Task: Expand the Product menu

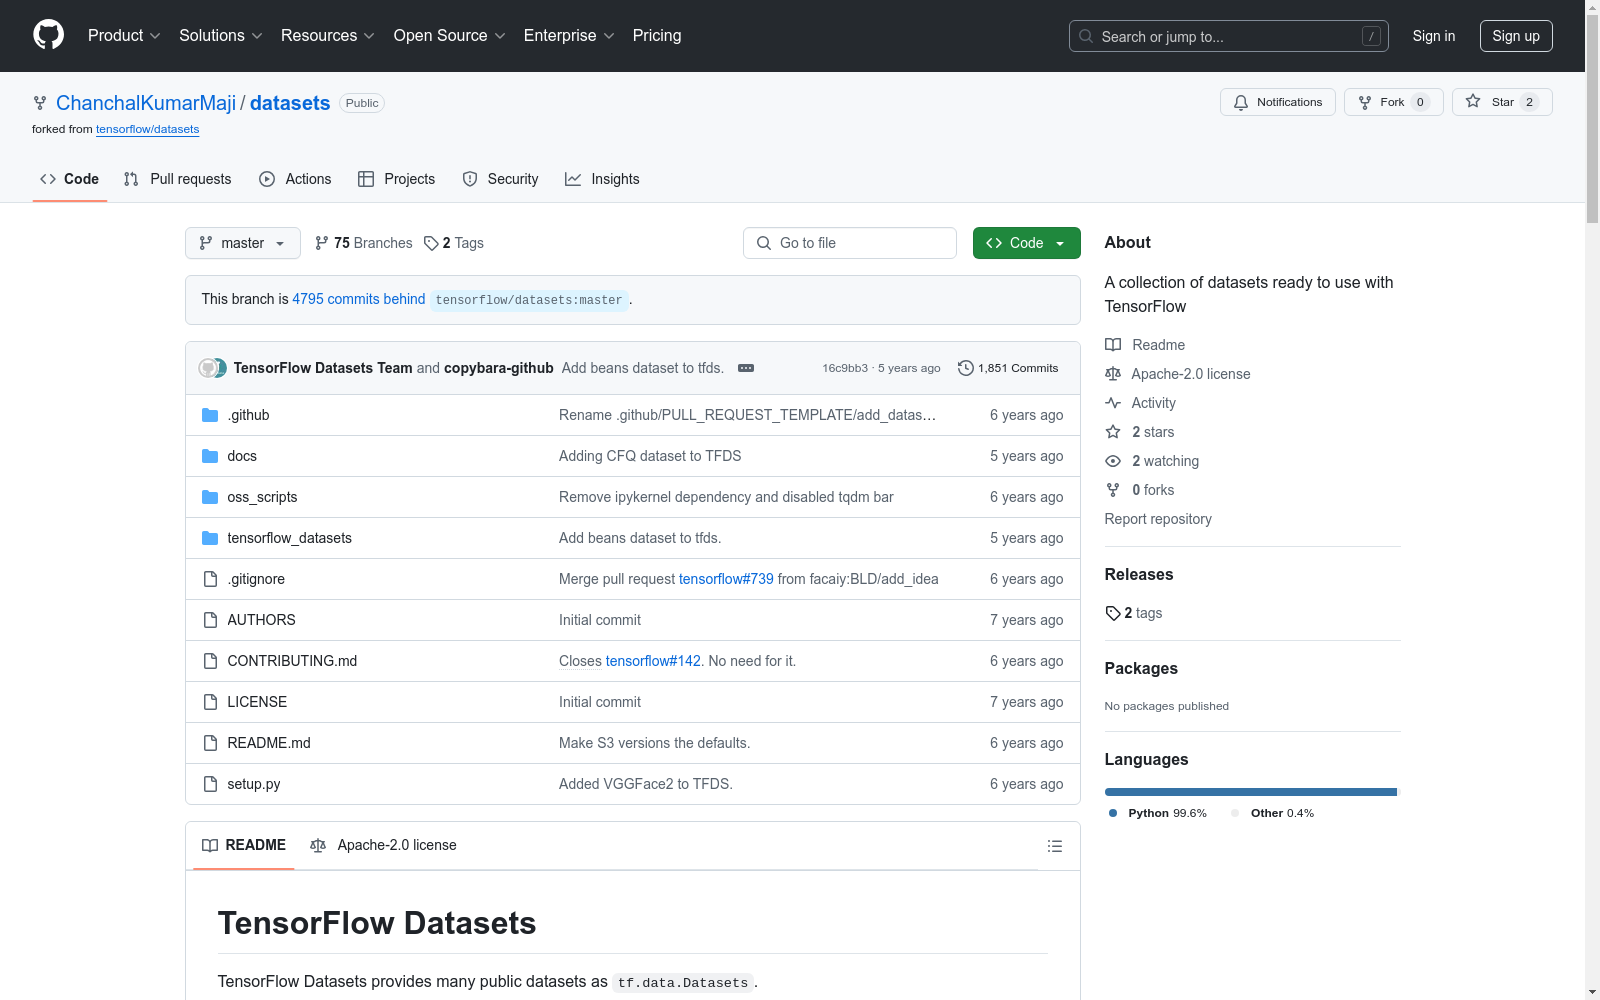Action: (124, 36)
